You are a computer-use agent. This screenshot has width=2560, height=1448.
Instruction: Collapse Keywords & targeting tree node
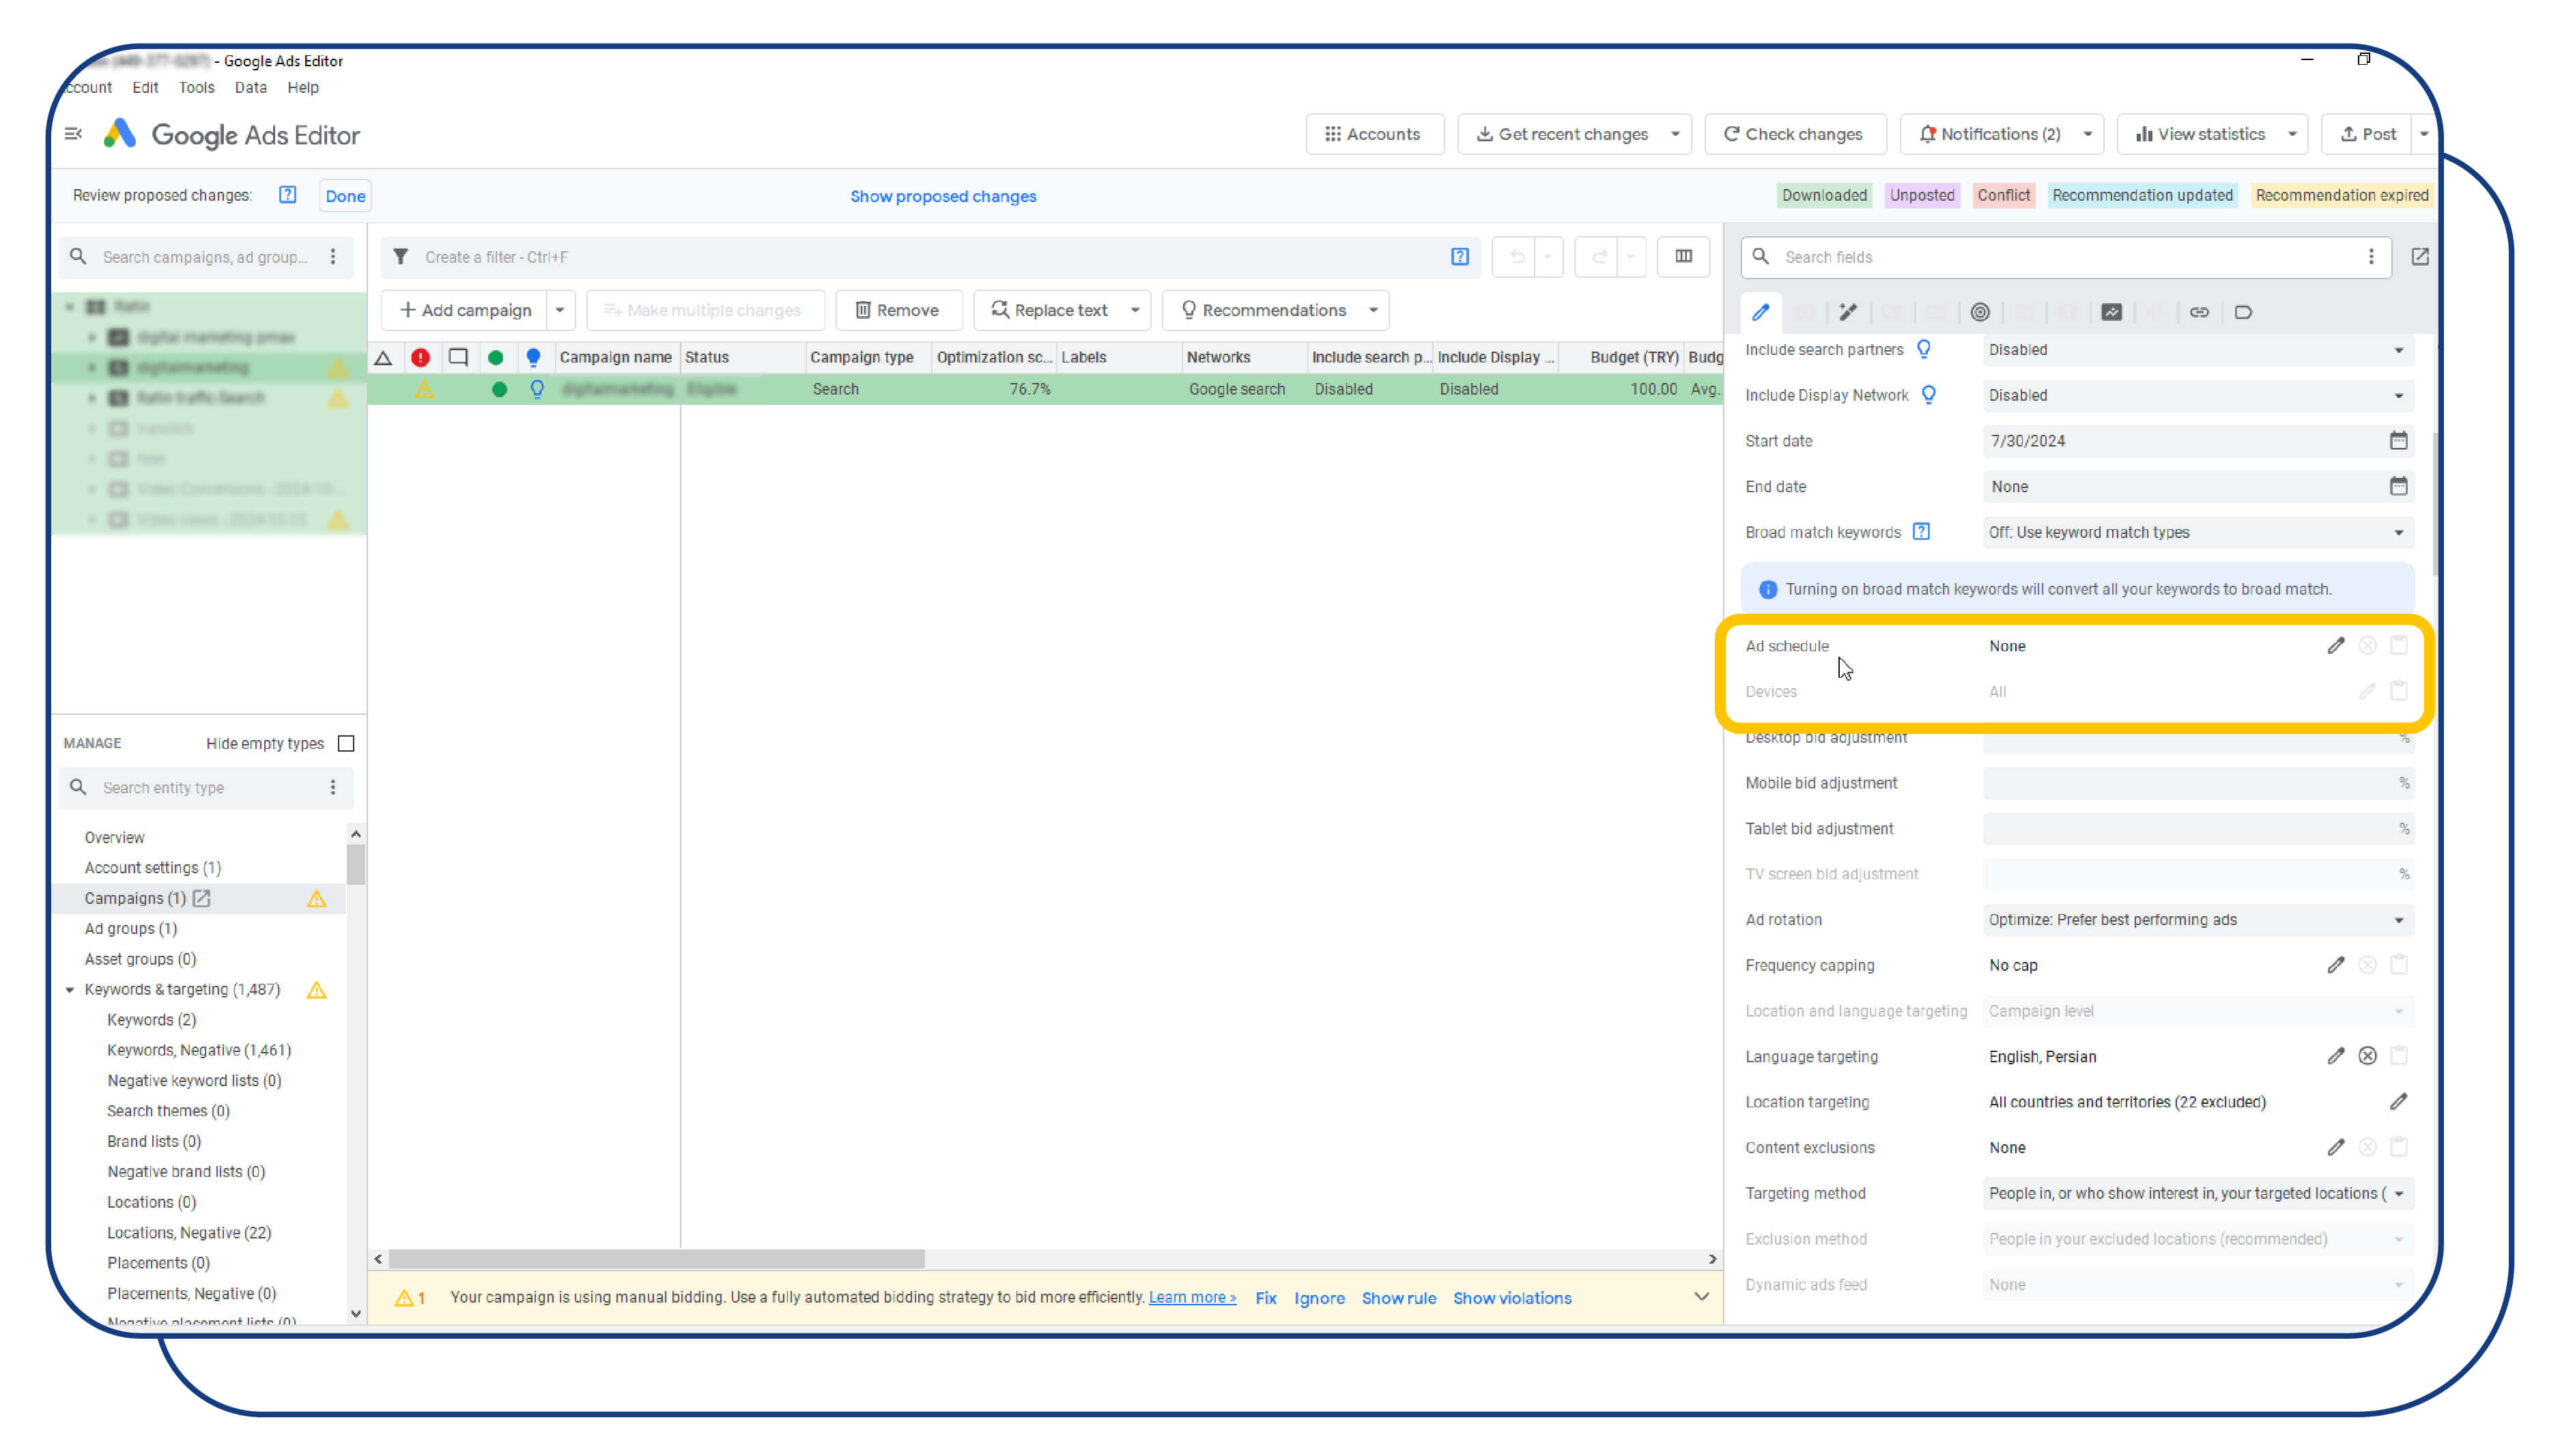(x=70, y=990)
